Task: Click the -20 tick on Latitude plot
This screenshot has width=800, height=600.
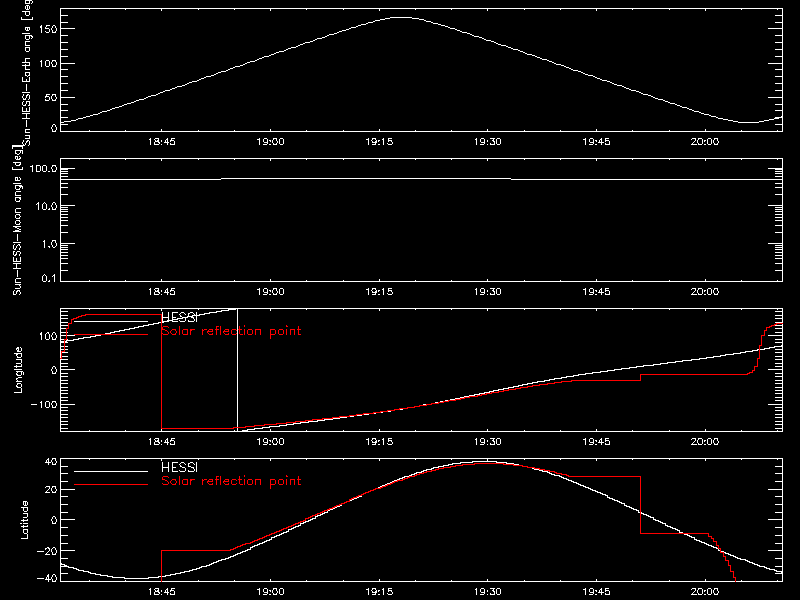Action: coord(46,551)
